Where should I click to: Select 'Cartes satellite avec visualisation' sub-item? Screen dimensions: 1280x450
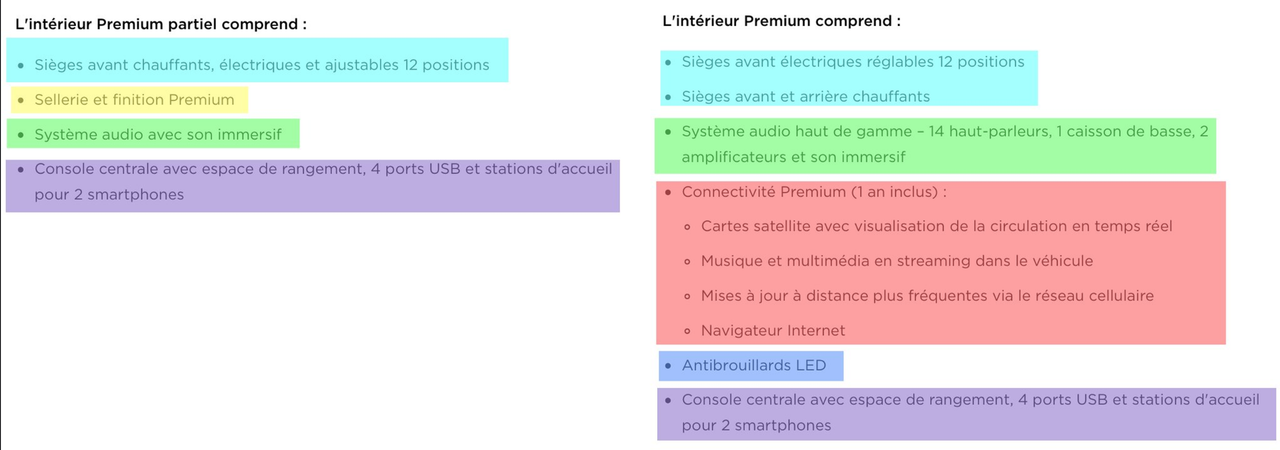[937, 227]
